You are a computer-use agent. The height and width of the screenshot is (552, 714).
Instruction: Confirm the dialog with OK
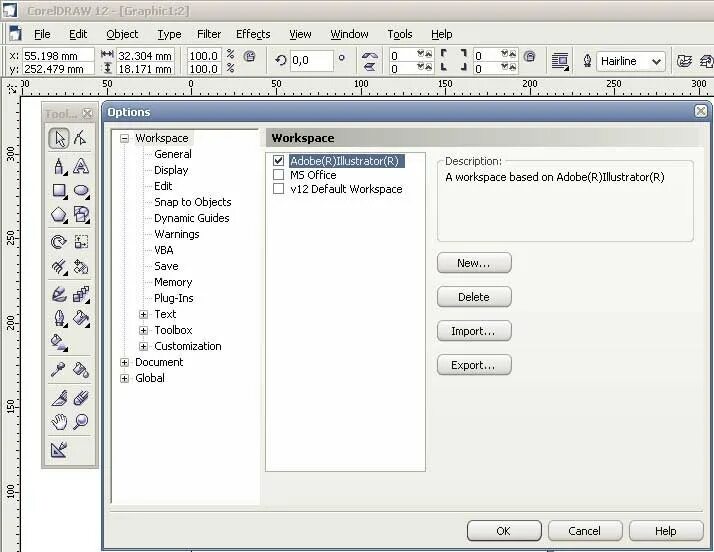point(504,531)
